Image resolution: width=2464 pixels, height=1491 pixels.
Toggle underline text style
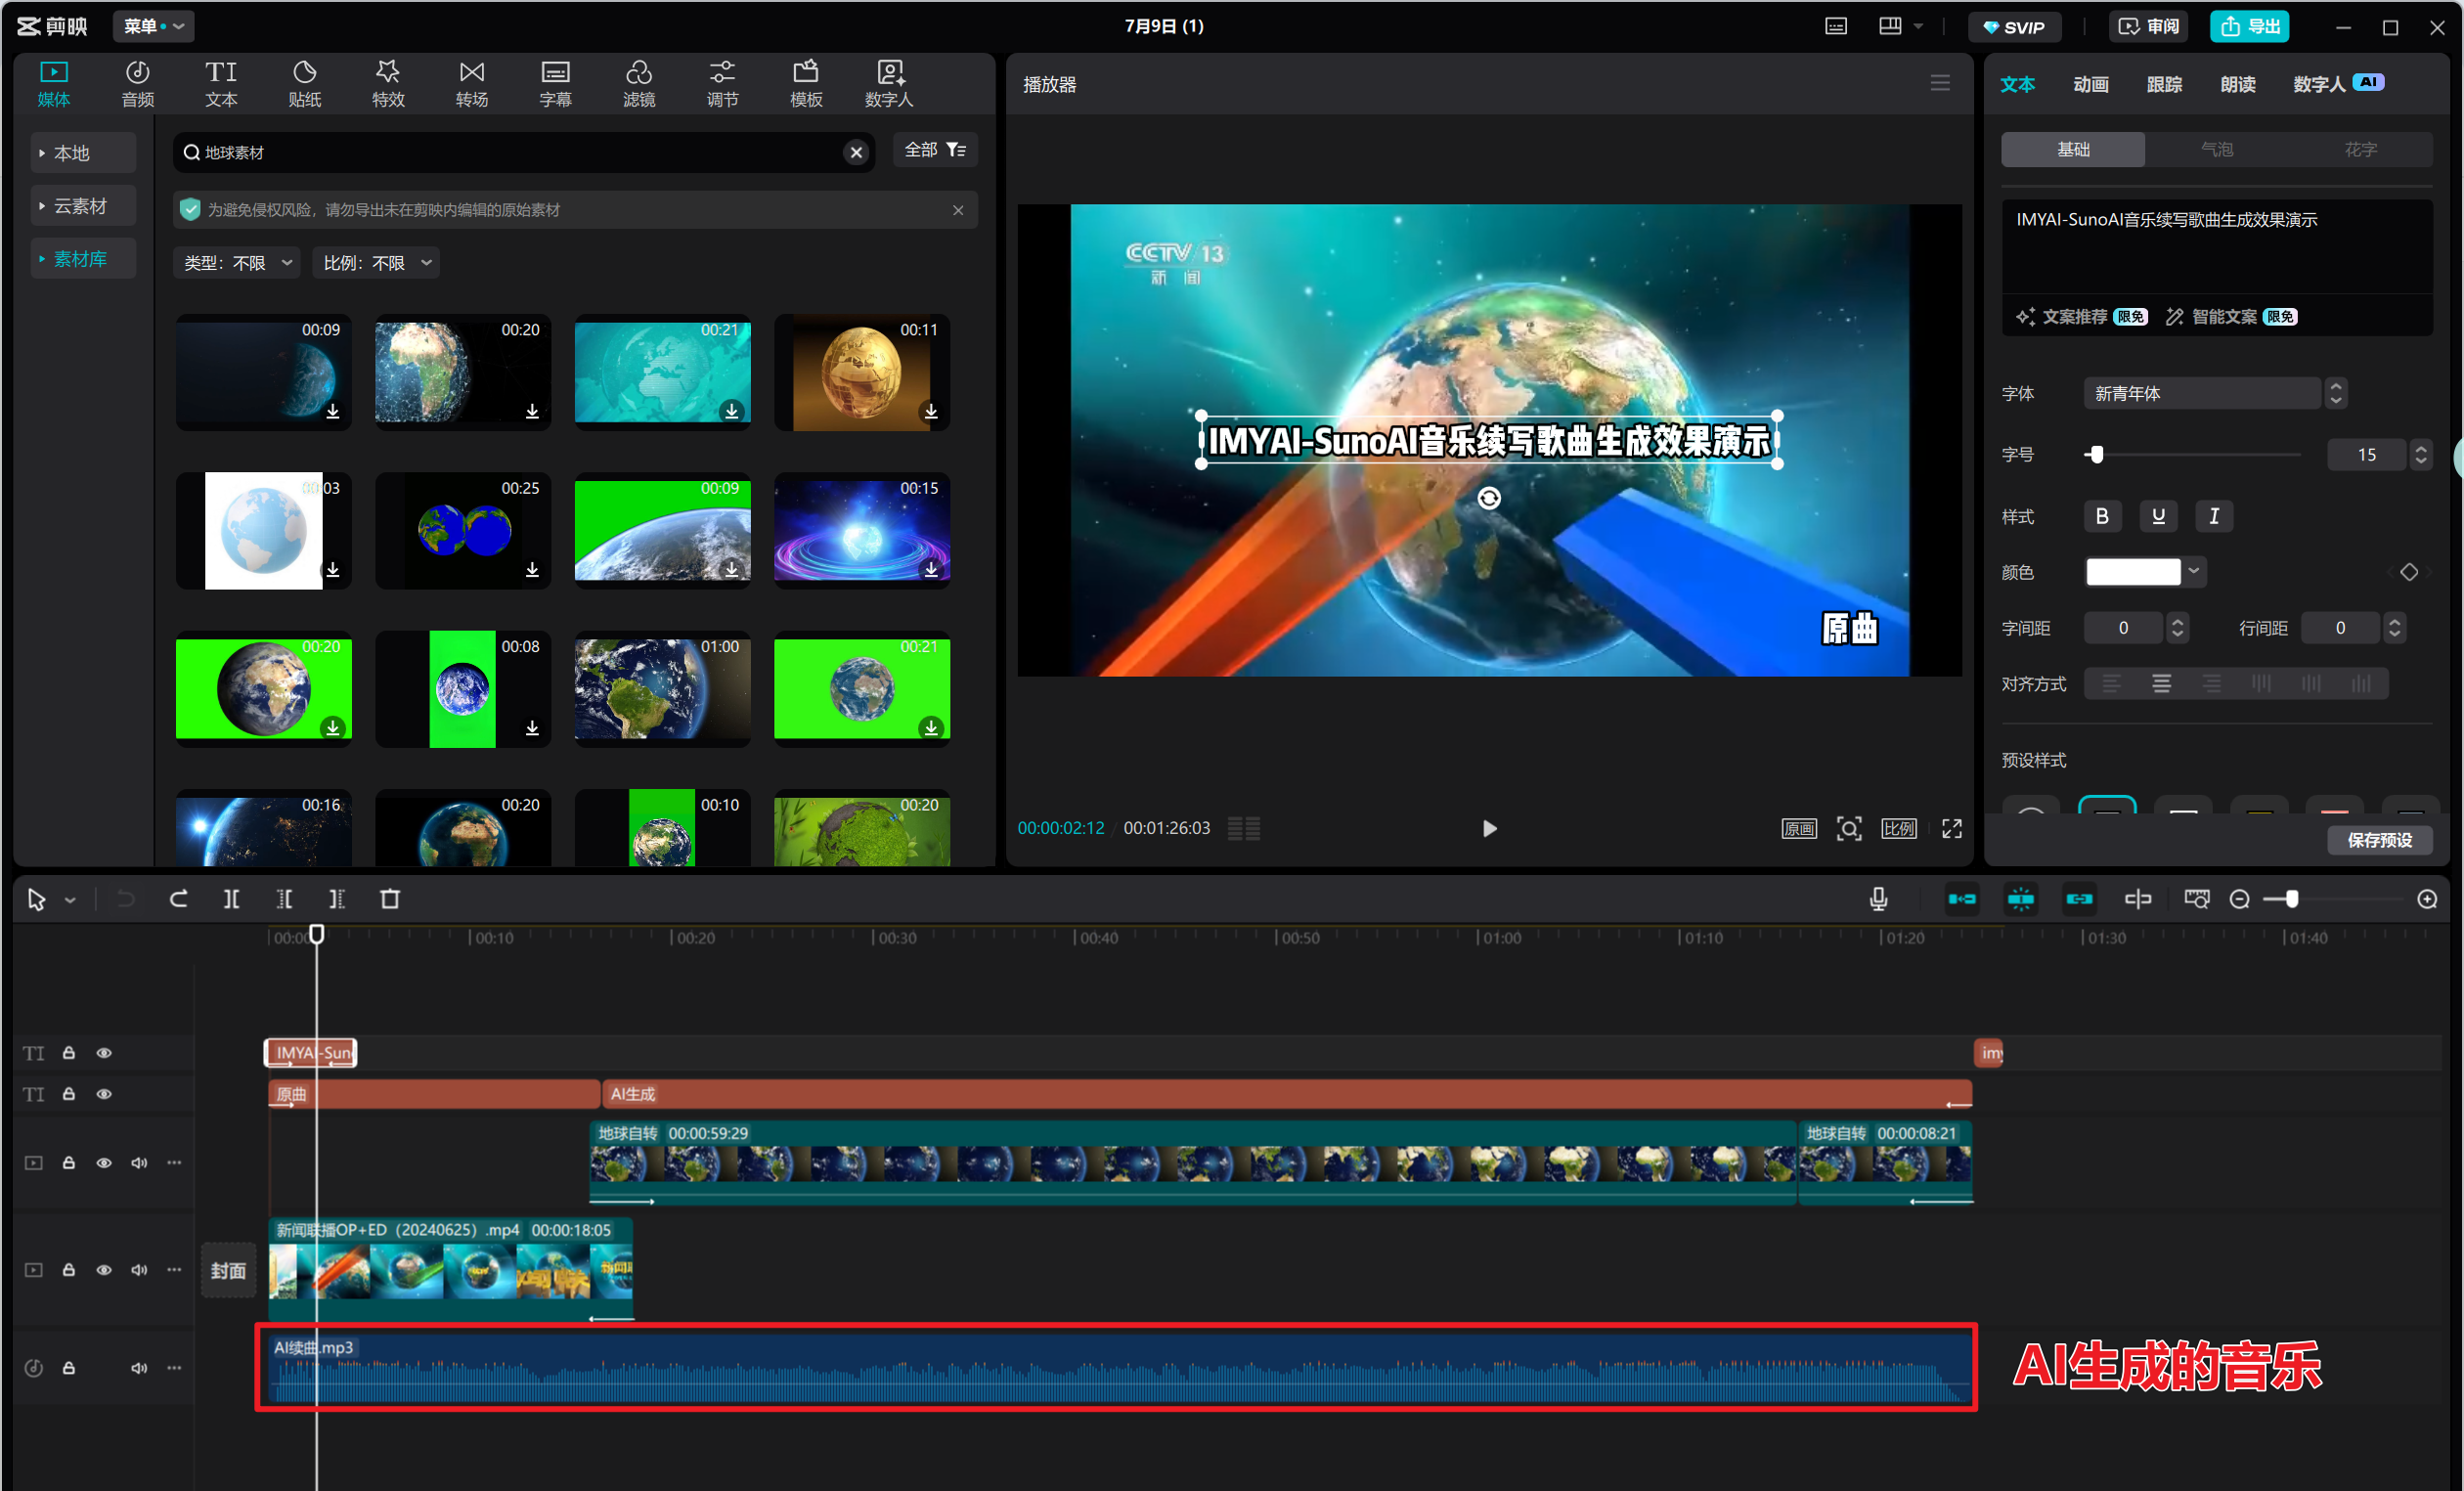(2158, 516)
